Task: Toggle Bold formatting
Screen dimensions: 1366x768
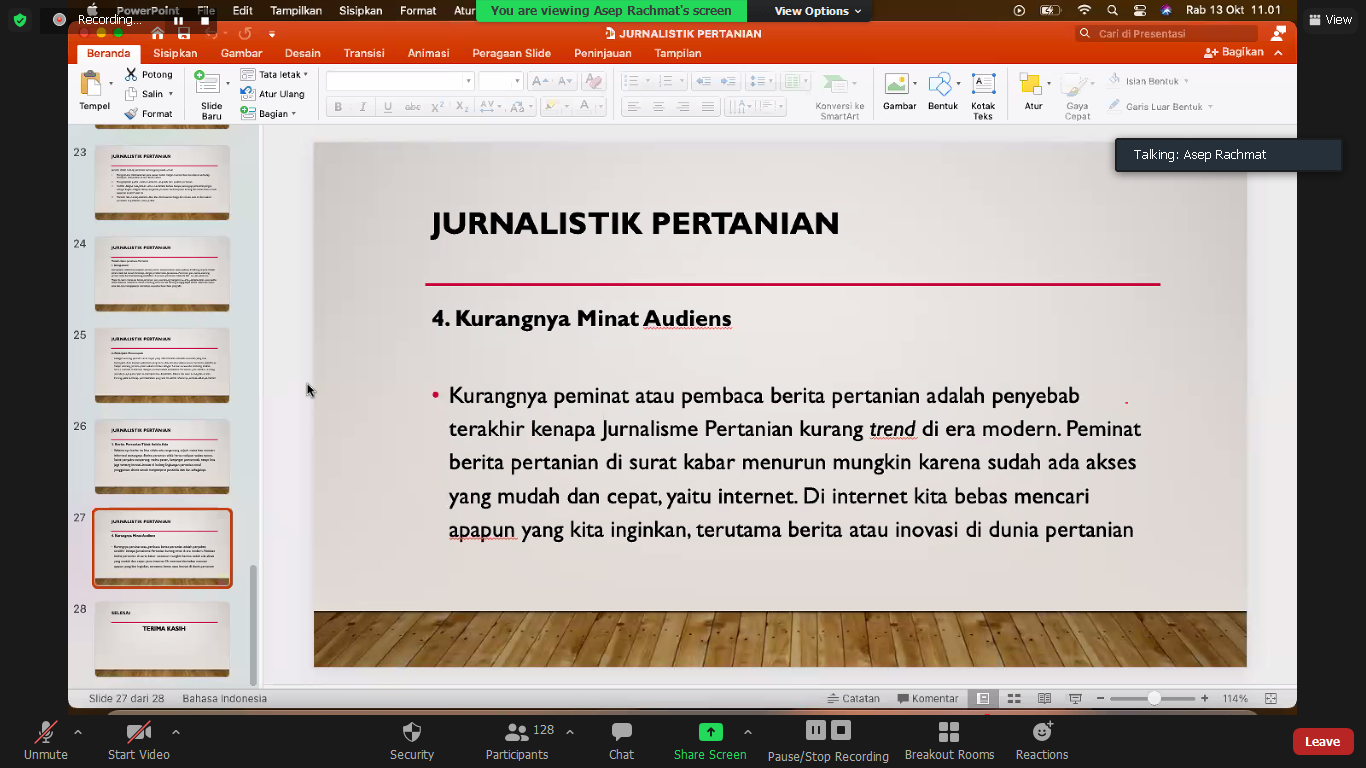Action: pos(338,107)
